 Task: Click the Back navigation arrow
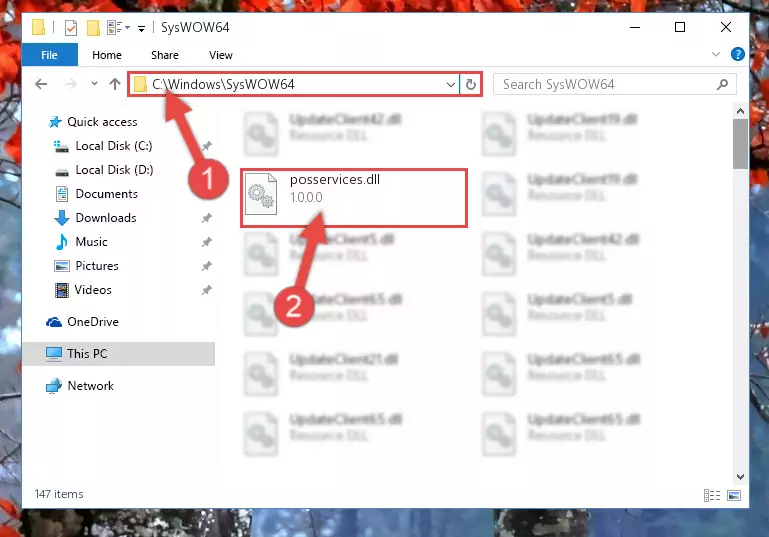coord(41,84)
